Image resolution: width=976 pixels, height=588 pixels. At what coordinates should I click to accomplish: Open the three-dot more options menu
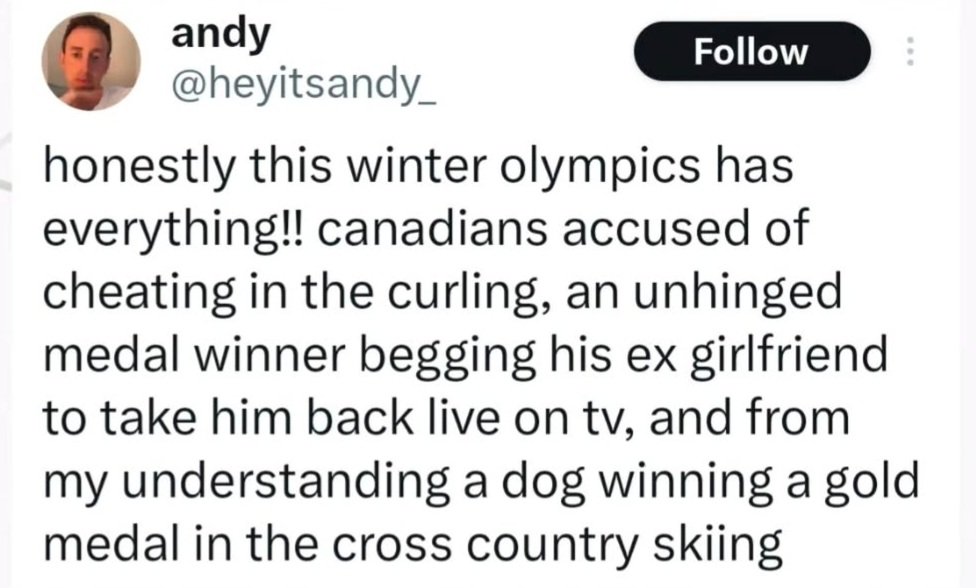click(910, 51)
